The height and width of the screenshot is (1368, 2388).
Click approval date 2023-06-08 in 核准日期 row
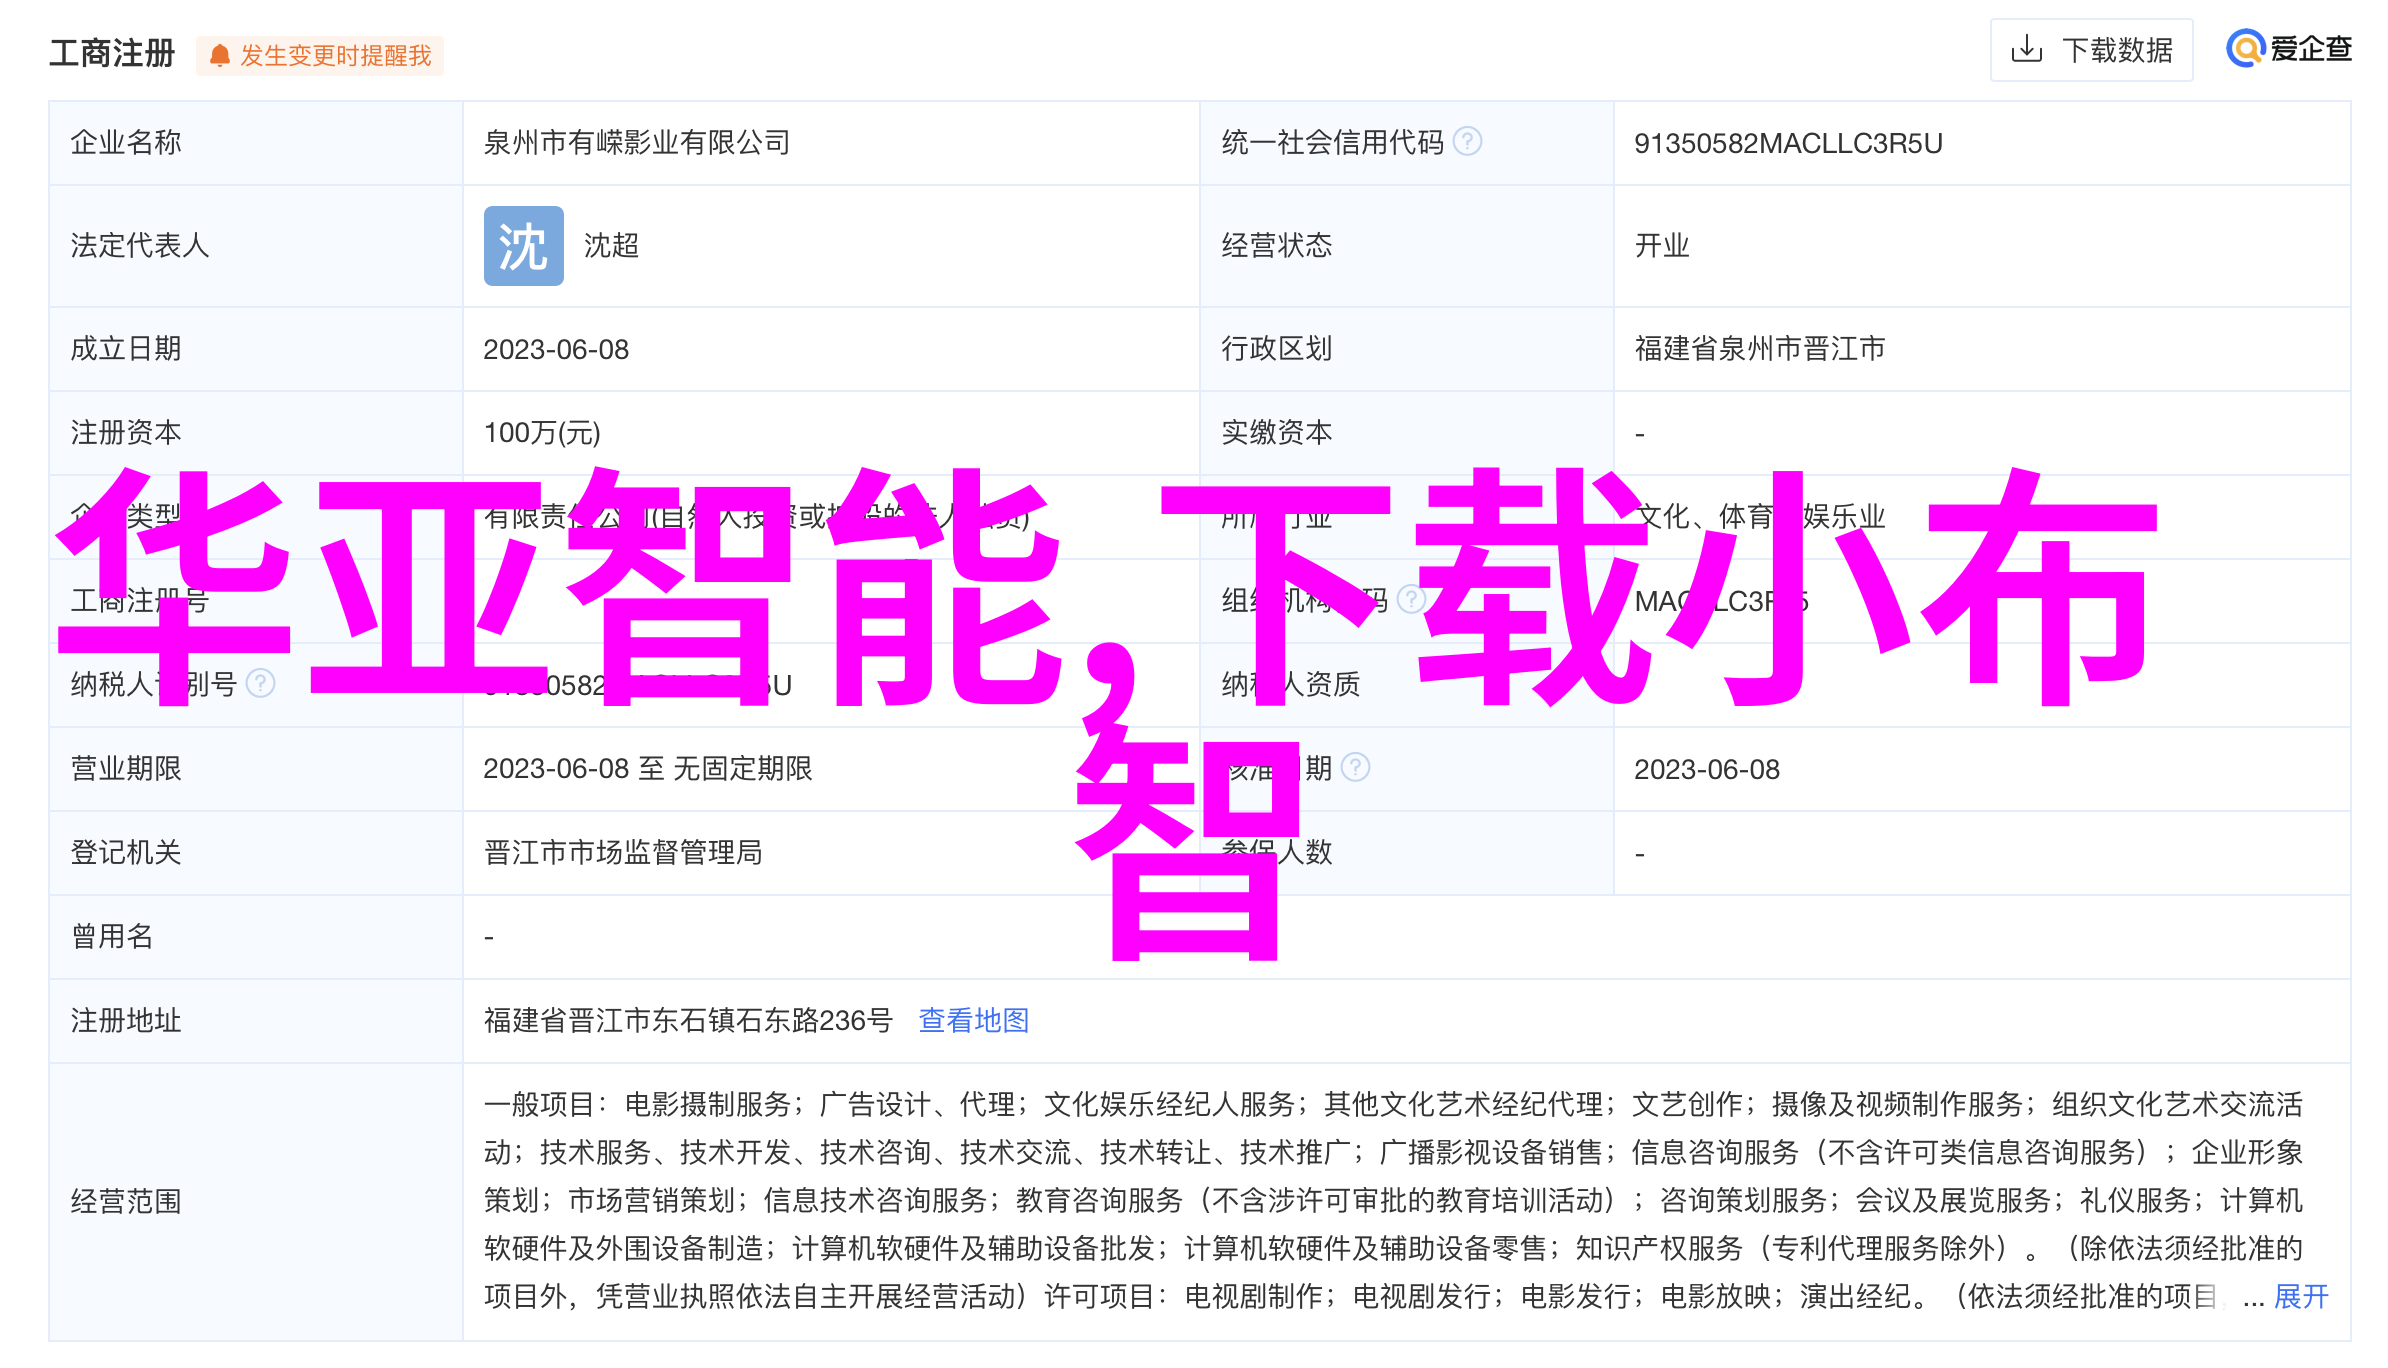point(1707,769)
